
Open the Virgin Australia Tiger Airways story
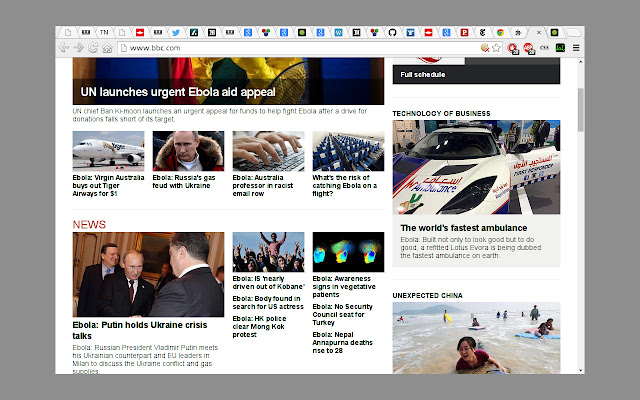tap(108, 185)
